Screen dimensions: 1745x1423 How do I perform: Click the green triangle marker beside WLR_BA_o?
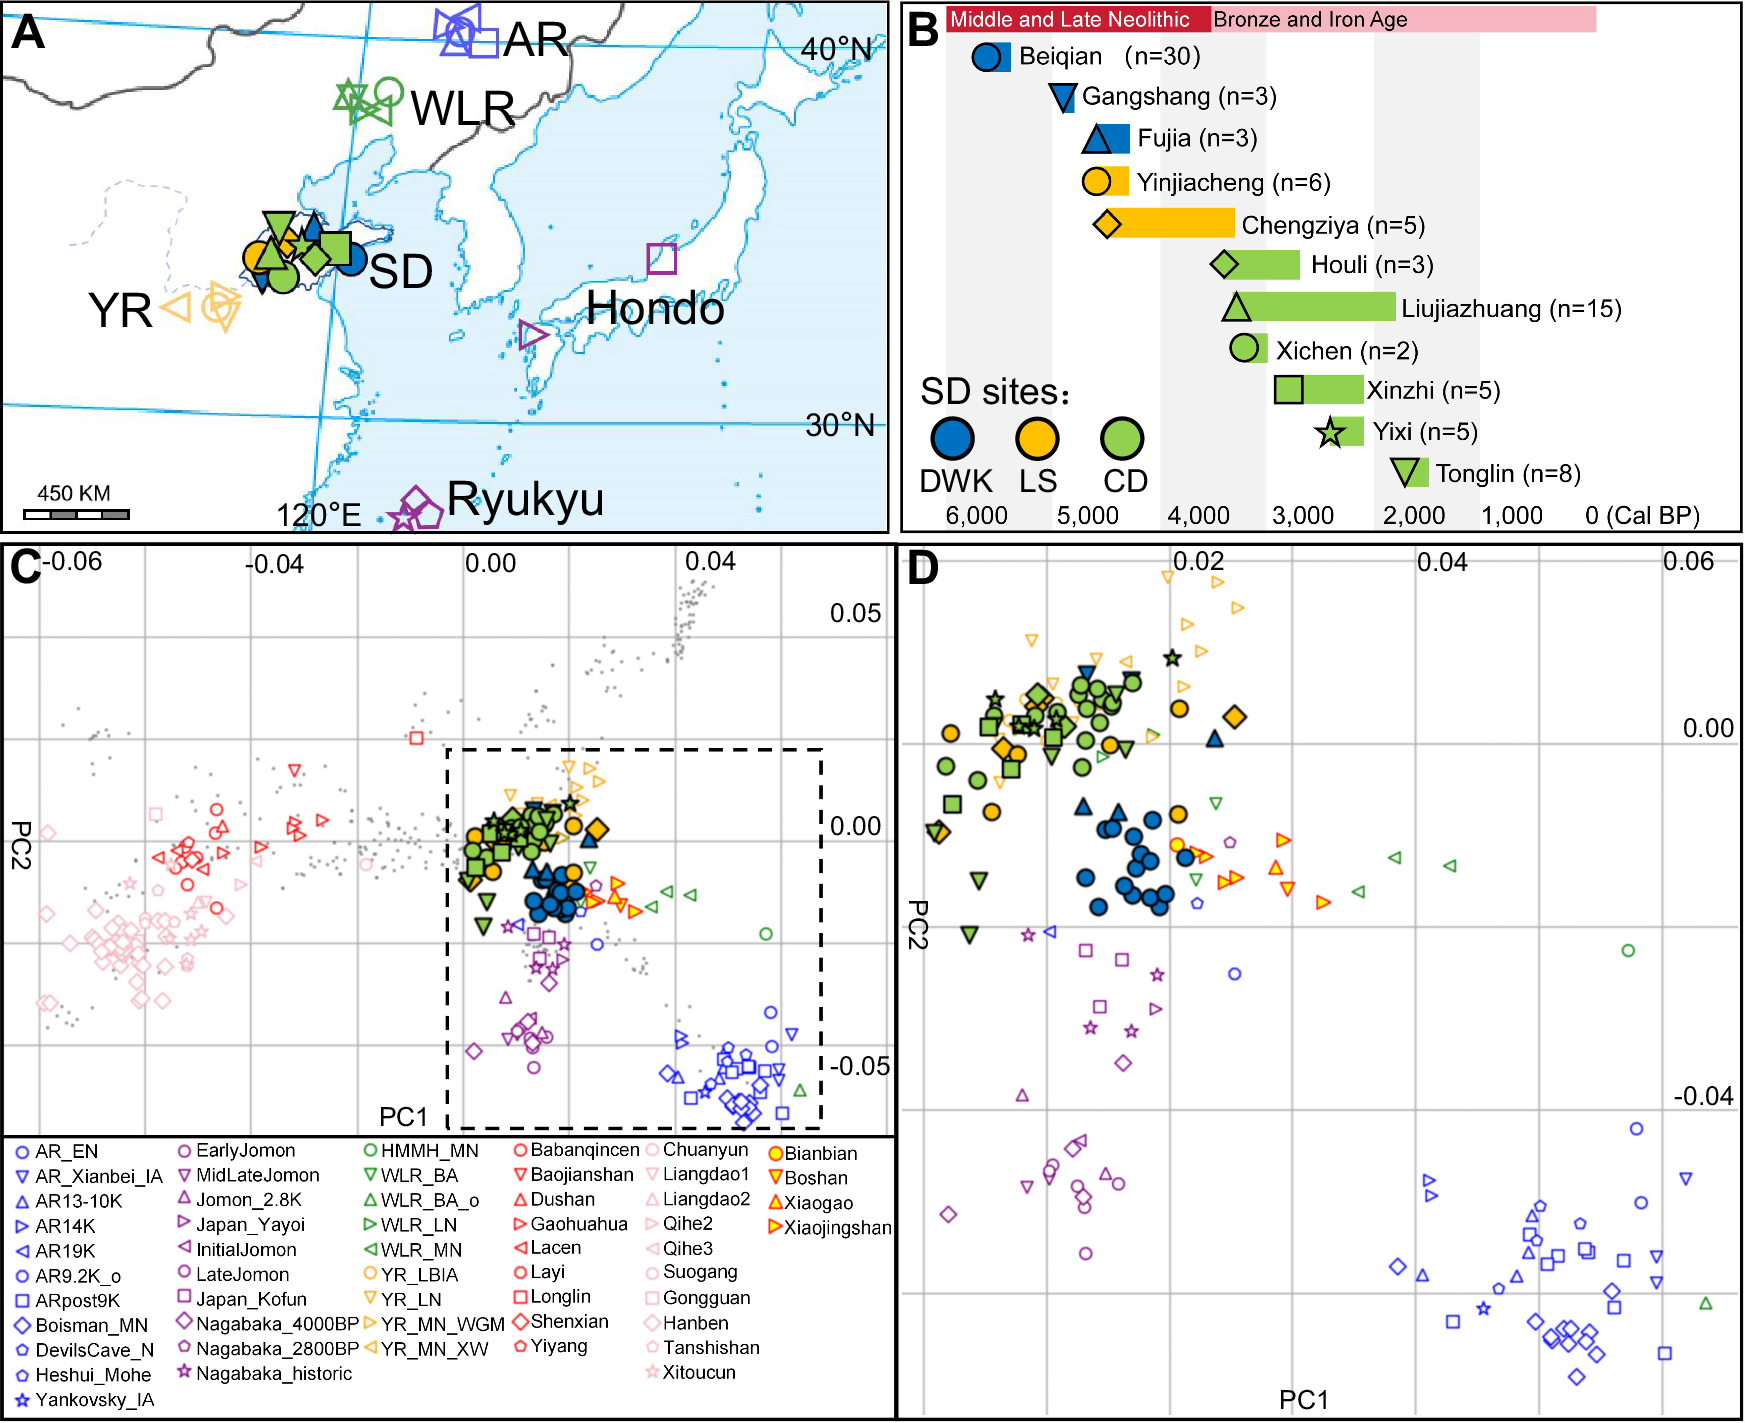pos(370,1199)
